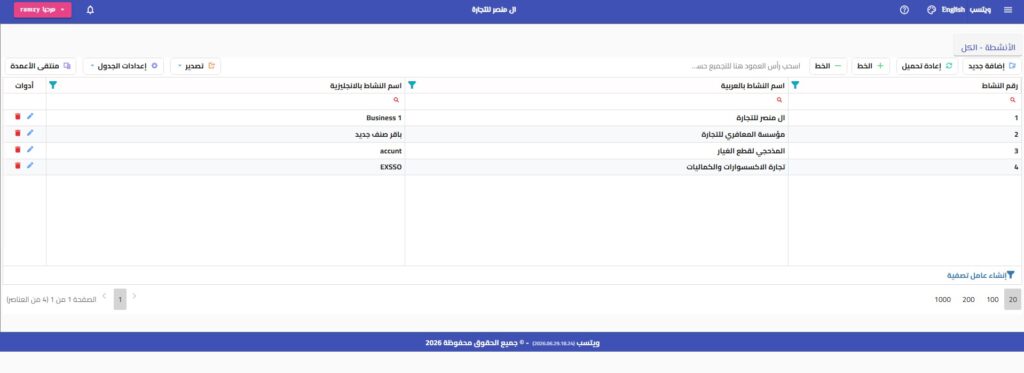Screen dimensions: 1024x373
Task: Increase font with الخط plus button
Action: tap(871, 66)
